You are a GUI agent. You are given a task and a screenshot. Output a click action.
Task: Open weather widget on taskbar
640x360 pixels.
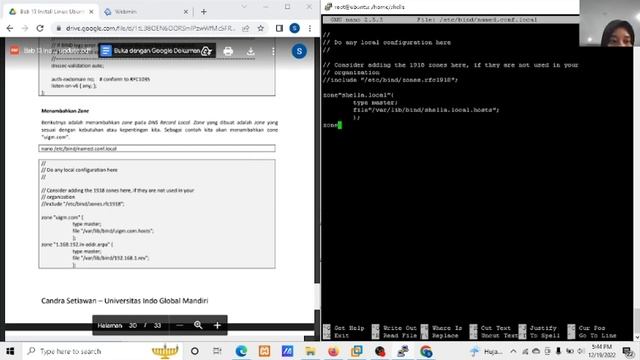(486, 351)
